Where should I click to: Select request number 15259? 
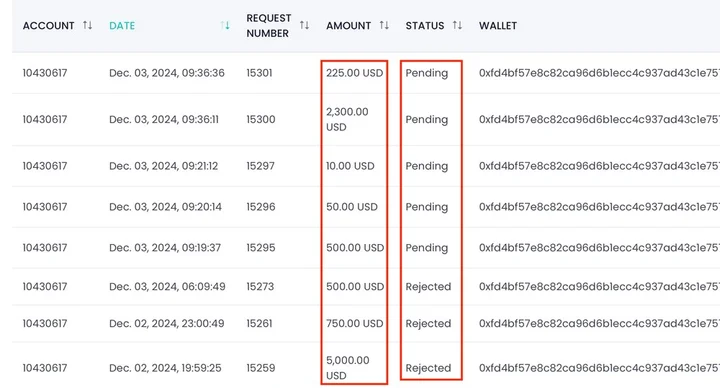click(260, 368)
